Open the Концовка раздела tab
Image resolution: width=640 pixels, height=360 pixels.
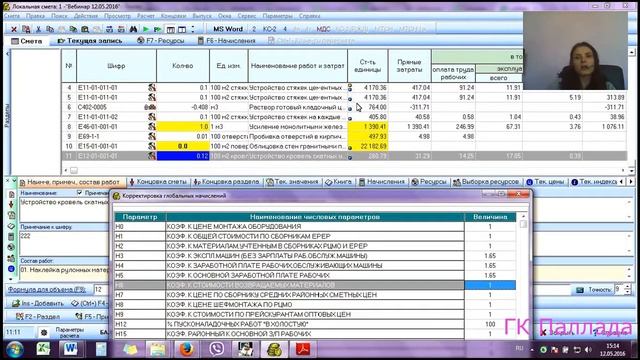point(227,182)
